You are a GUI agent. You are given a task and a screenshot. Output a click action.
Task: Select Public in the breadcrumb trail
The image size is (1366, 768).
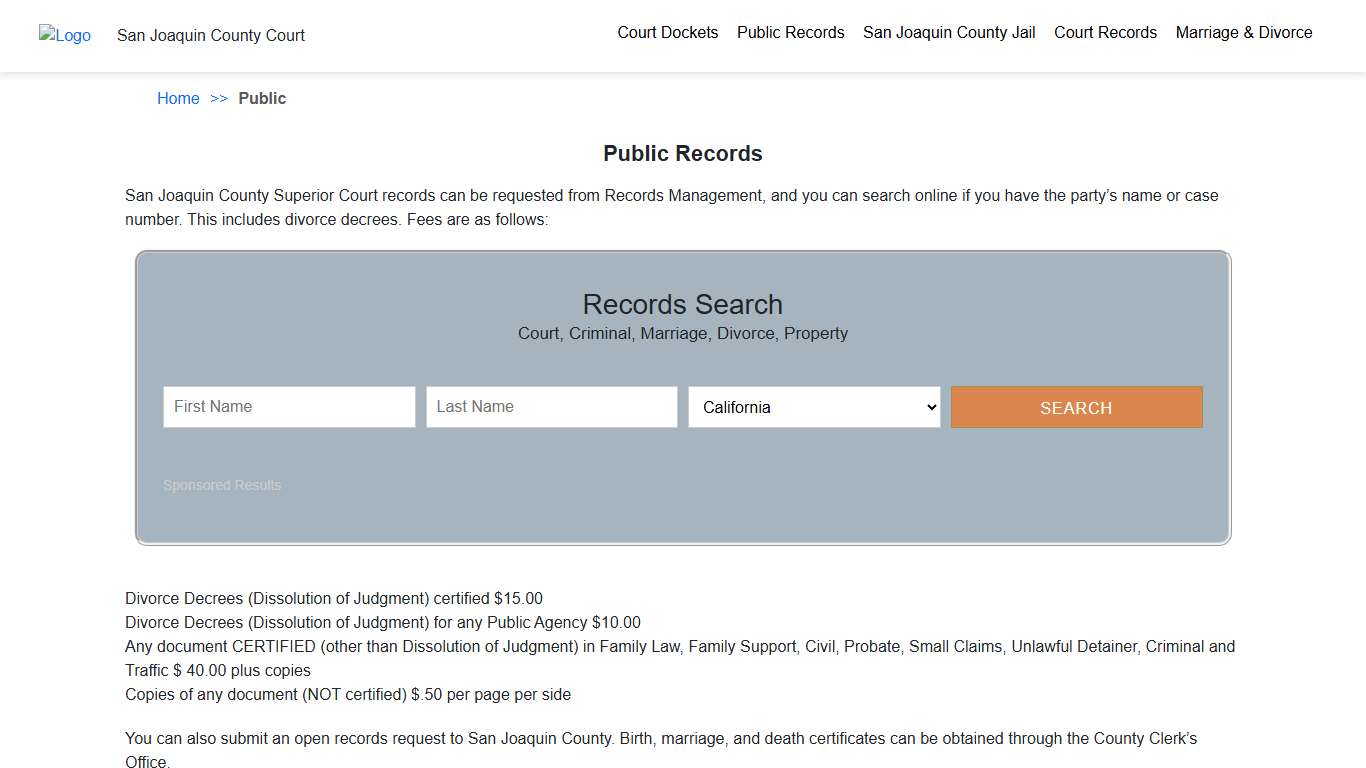click(262, 98)
